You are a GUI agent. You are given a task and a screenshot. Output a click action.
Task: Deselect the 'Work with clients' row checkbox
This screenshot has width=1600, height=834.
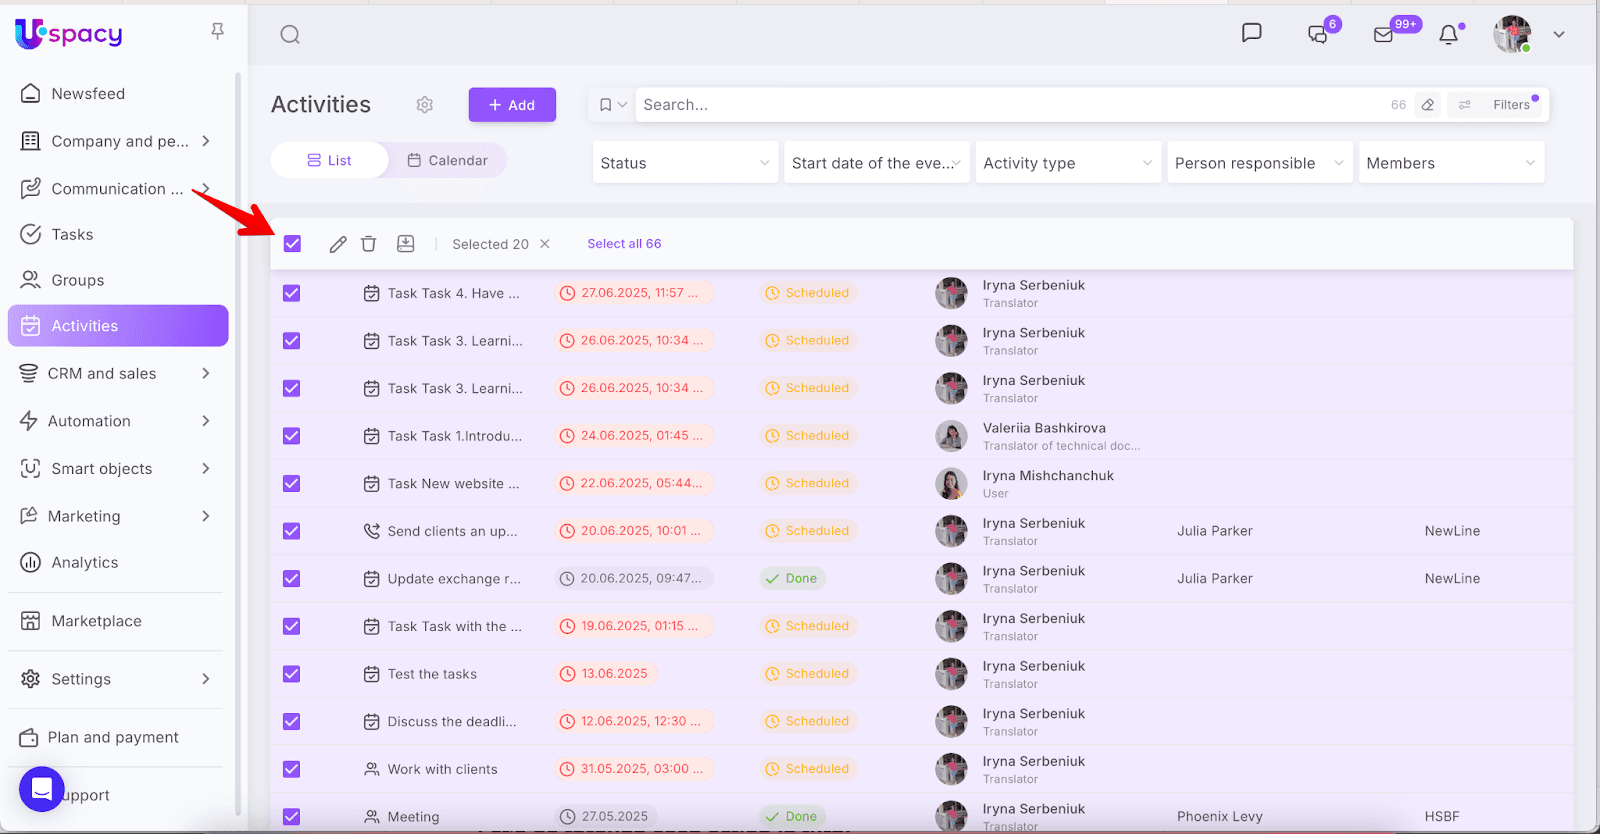(x=292, y=769)
